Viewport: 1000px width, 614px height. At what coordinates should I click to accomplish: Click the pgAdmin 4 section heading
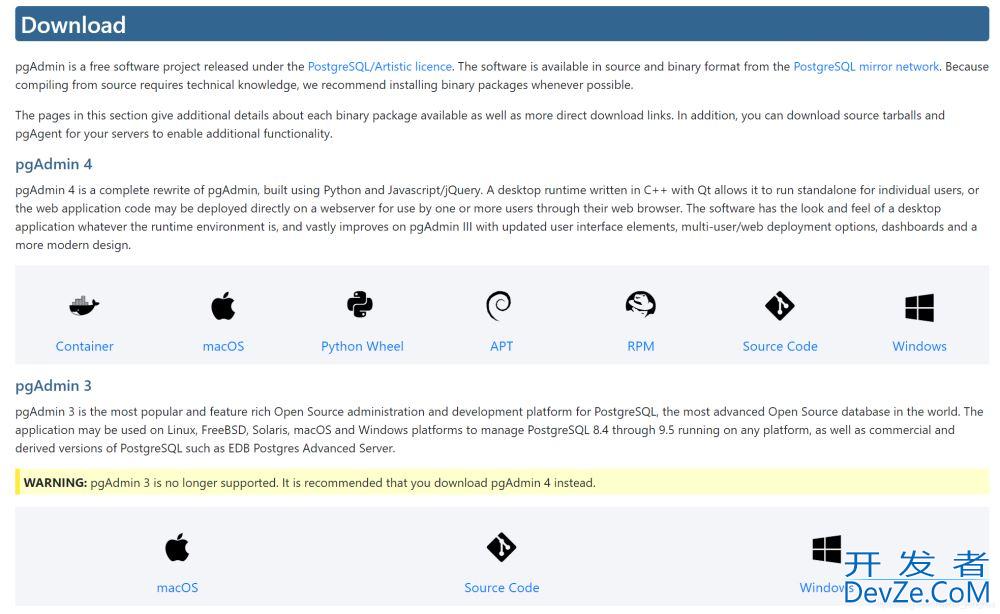(54, 164)
